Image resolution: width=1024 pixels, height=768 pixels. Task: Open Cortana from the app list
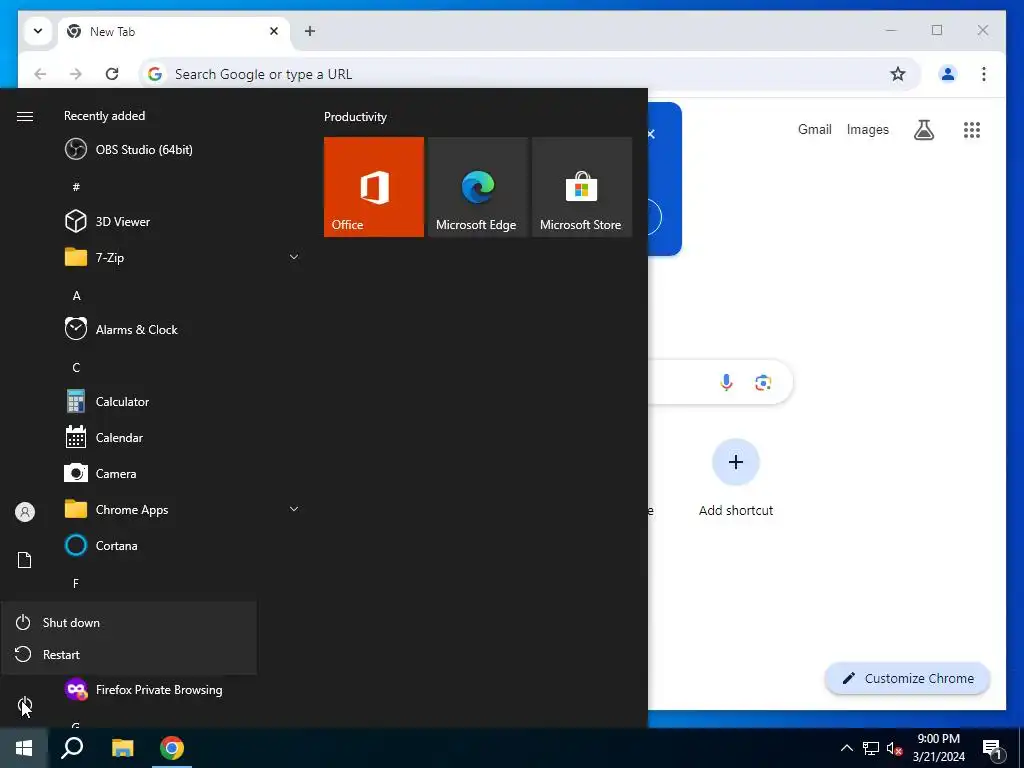click(x=182, y=545)
